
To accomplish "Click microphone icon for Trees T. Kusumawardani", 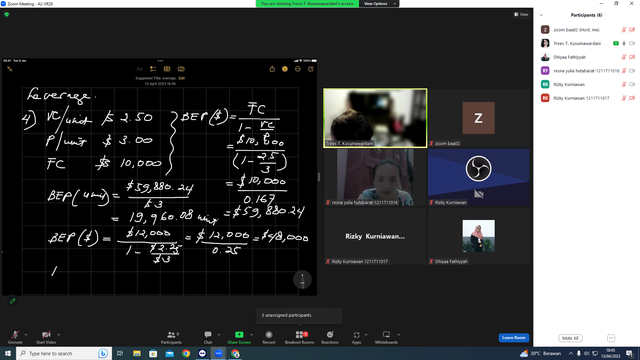I will click(x=624, y=43).
